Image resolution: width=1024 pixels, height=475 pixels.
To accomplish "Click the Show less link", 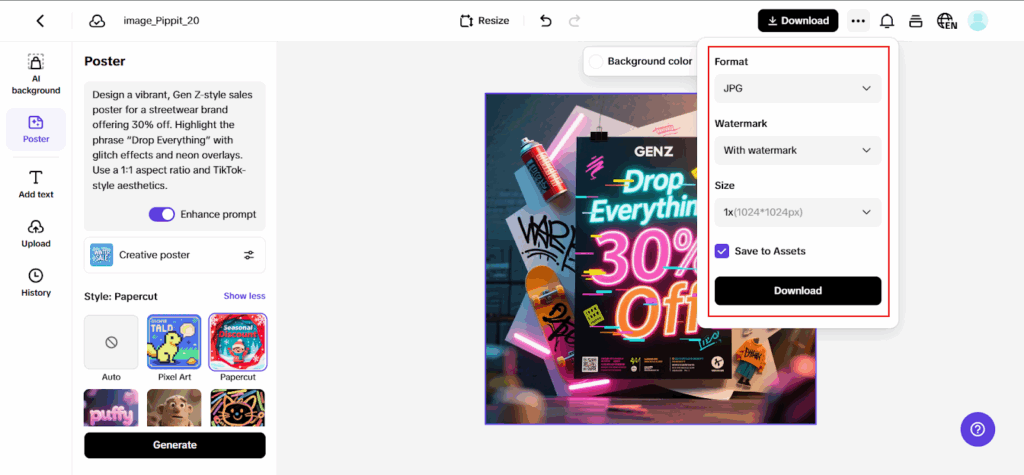I will [x=244, y=296].
